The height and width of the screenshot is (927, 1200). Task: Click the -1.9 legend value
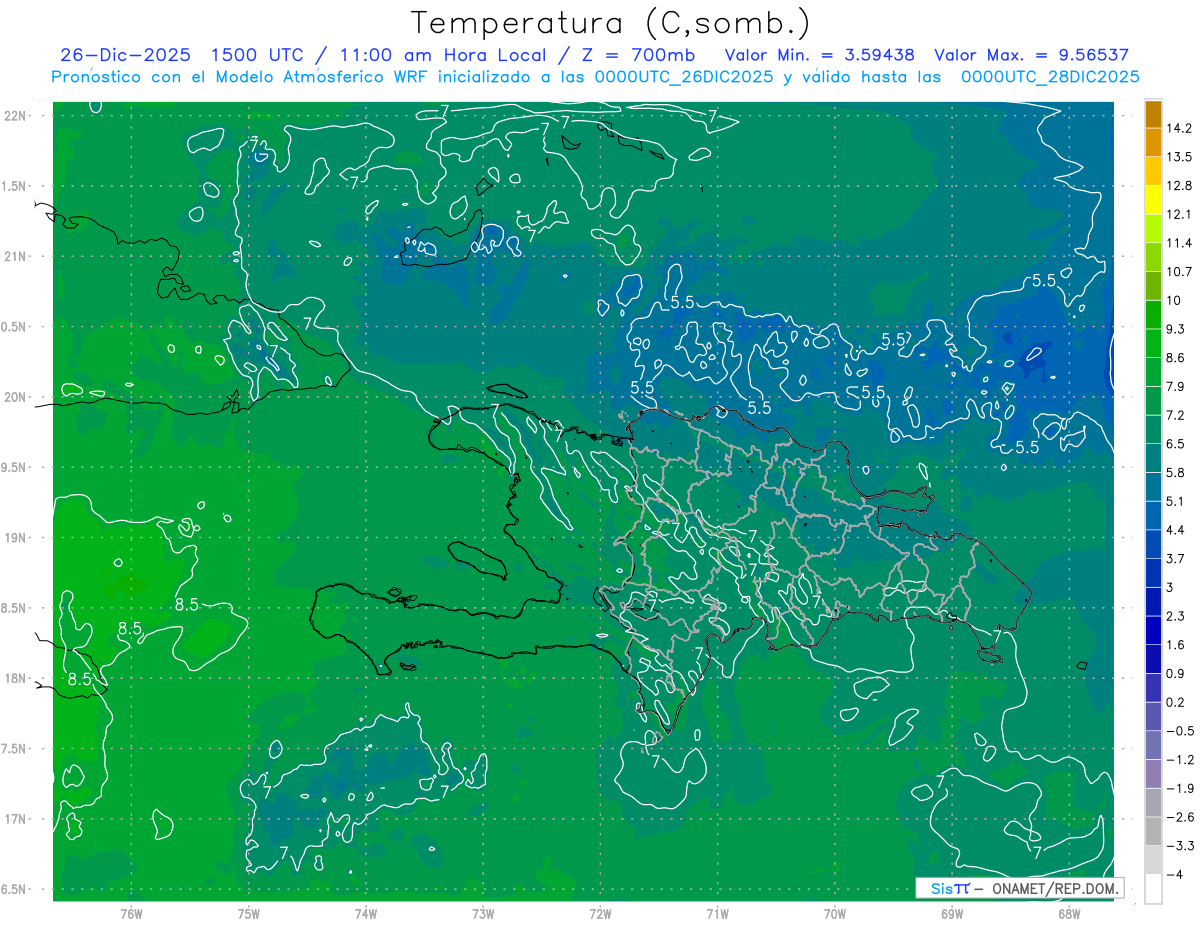(1179, 789)
